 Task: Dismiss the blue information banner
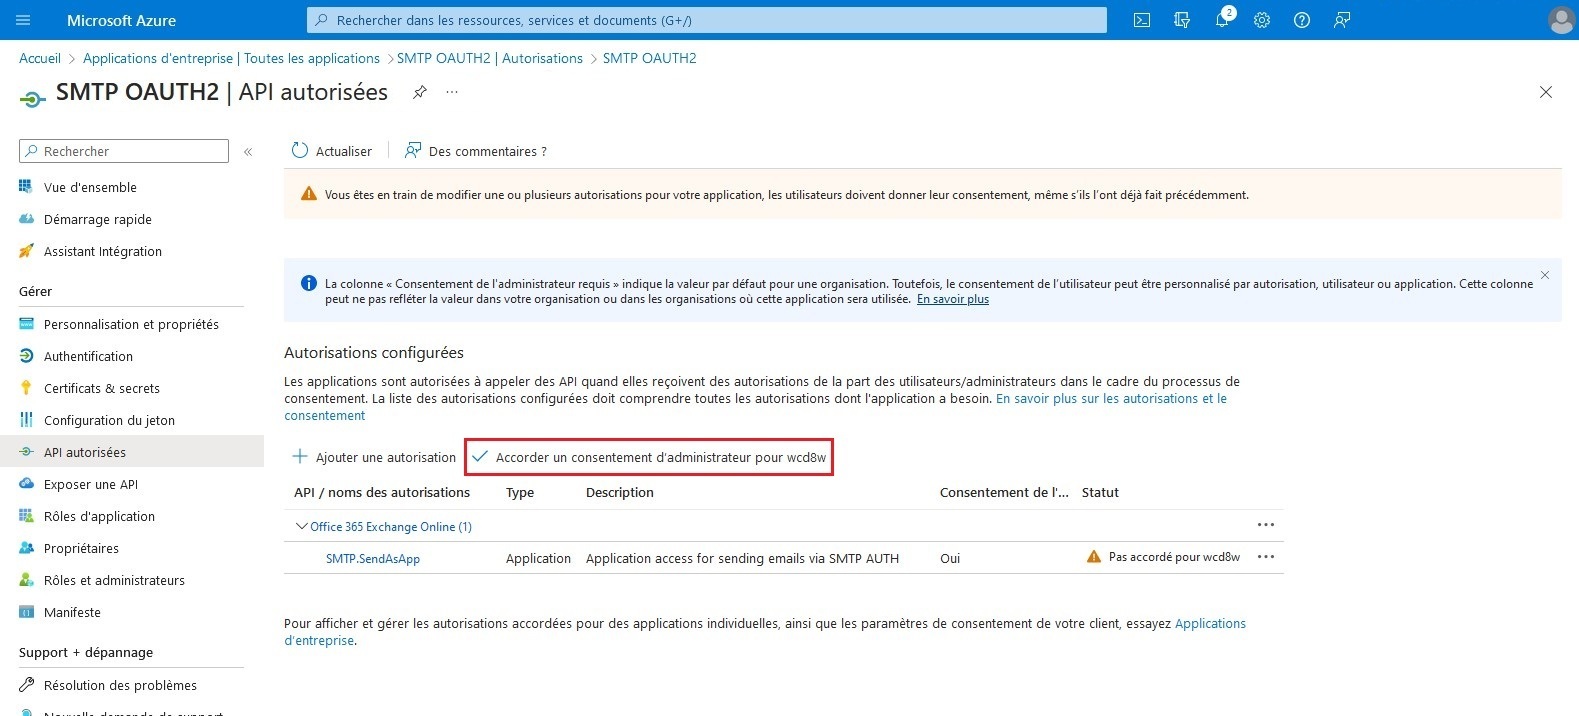coord(1545,275)
